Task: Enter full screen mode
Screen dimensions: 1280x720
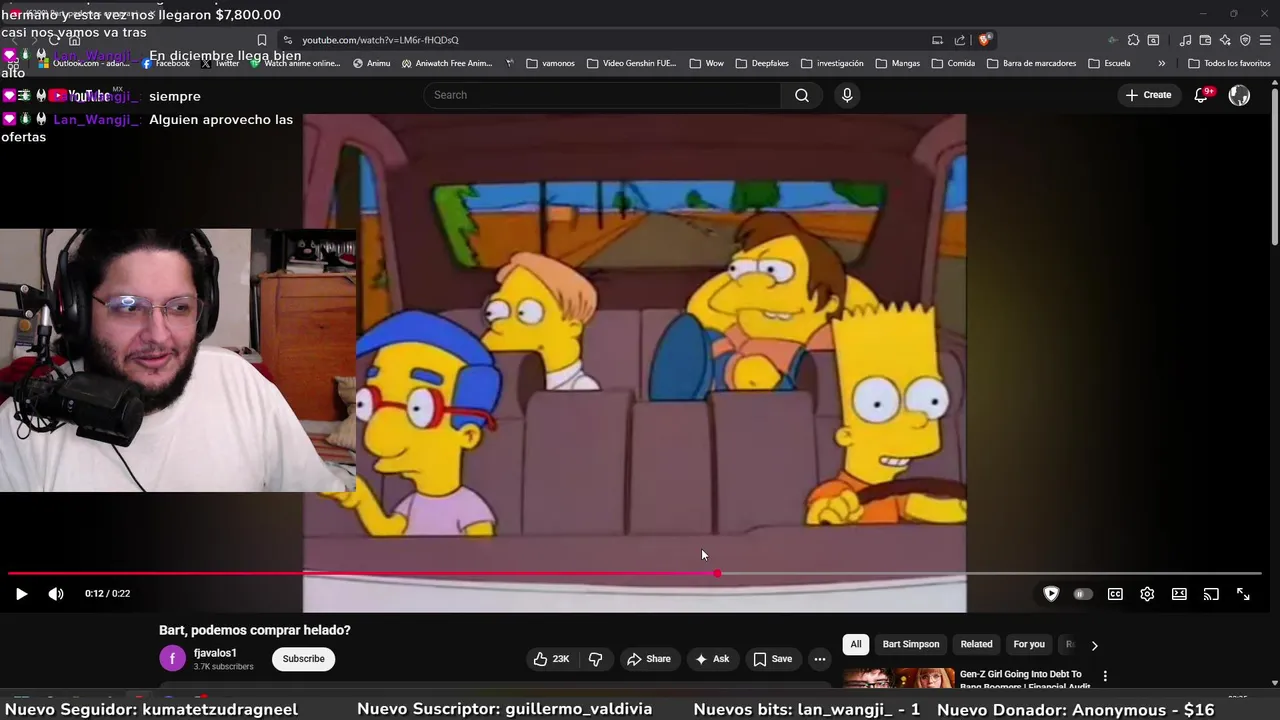Action: click(1243, 594)
